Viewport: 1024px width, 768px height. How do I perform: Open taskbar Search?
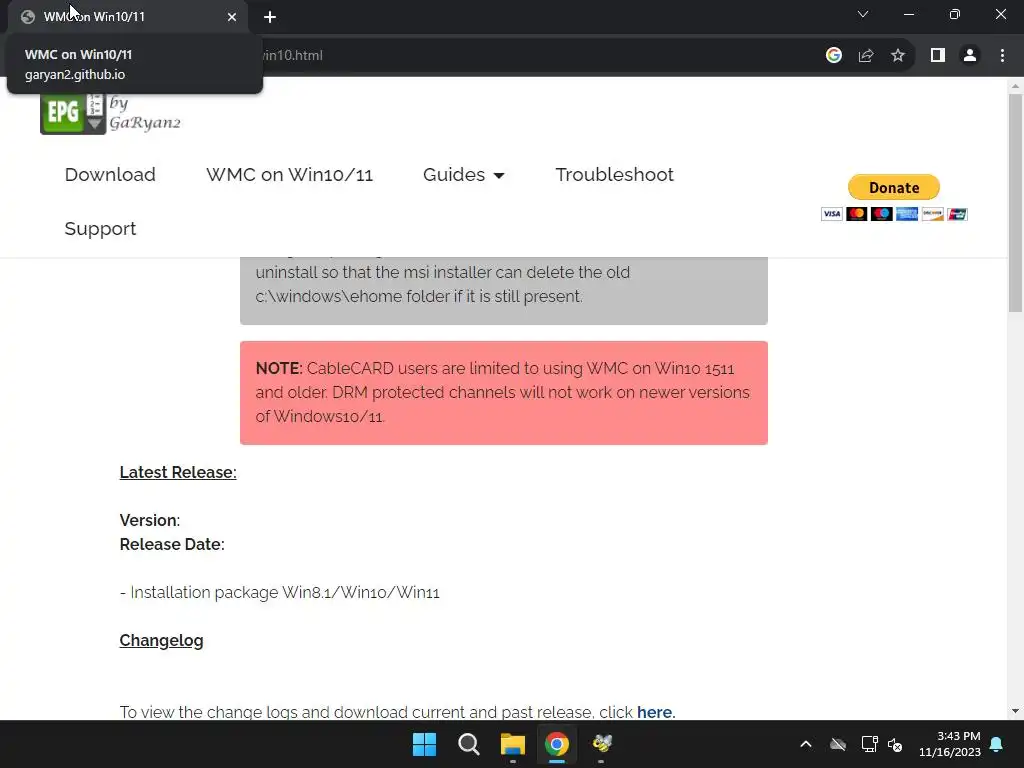(x=469, y=744)
